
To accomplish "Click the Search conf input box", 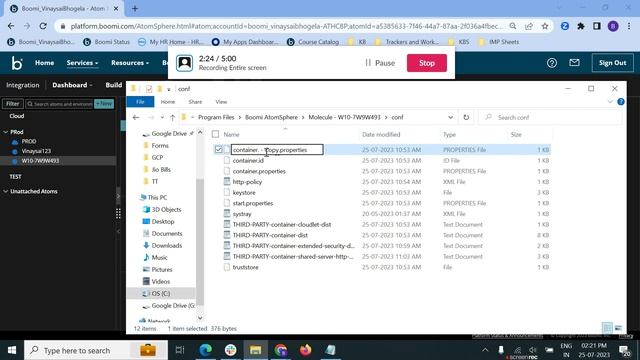I will (550, 118).
